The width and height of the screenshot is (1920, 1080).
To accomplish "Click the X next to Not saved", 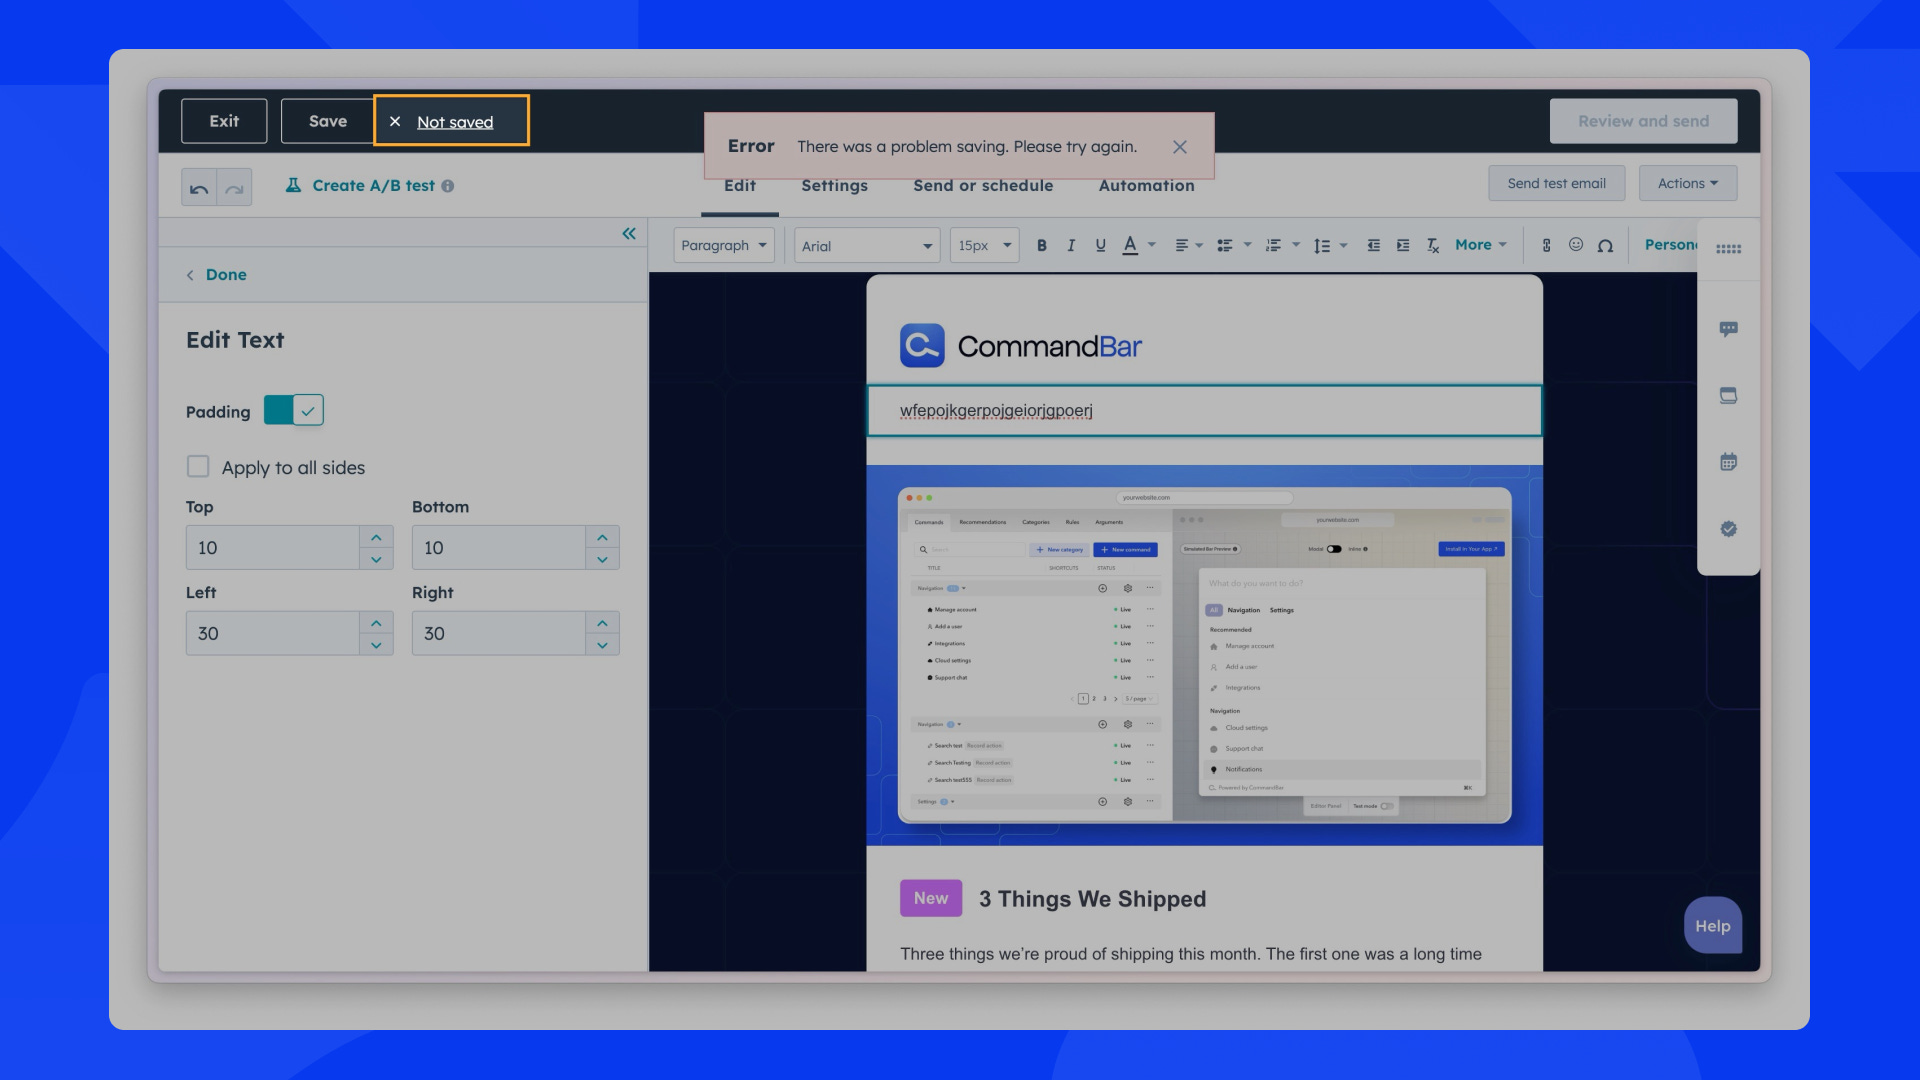I will click(395, 122).
